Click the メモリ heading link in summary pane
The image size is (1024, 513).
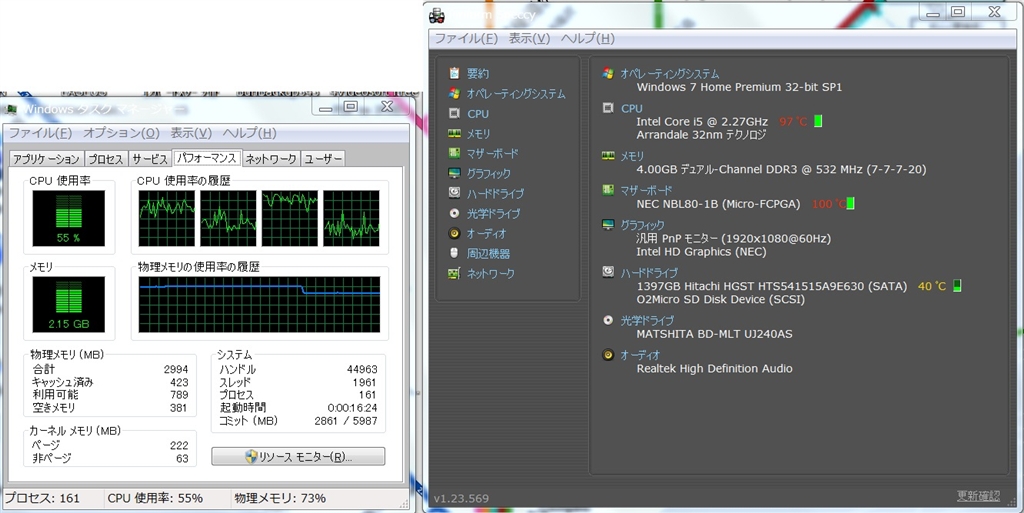tap(632, 156)
